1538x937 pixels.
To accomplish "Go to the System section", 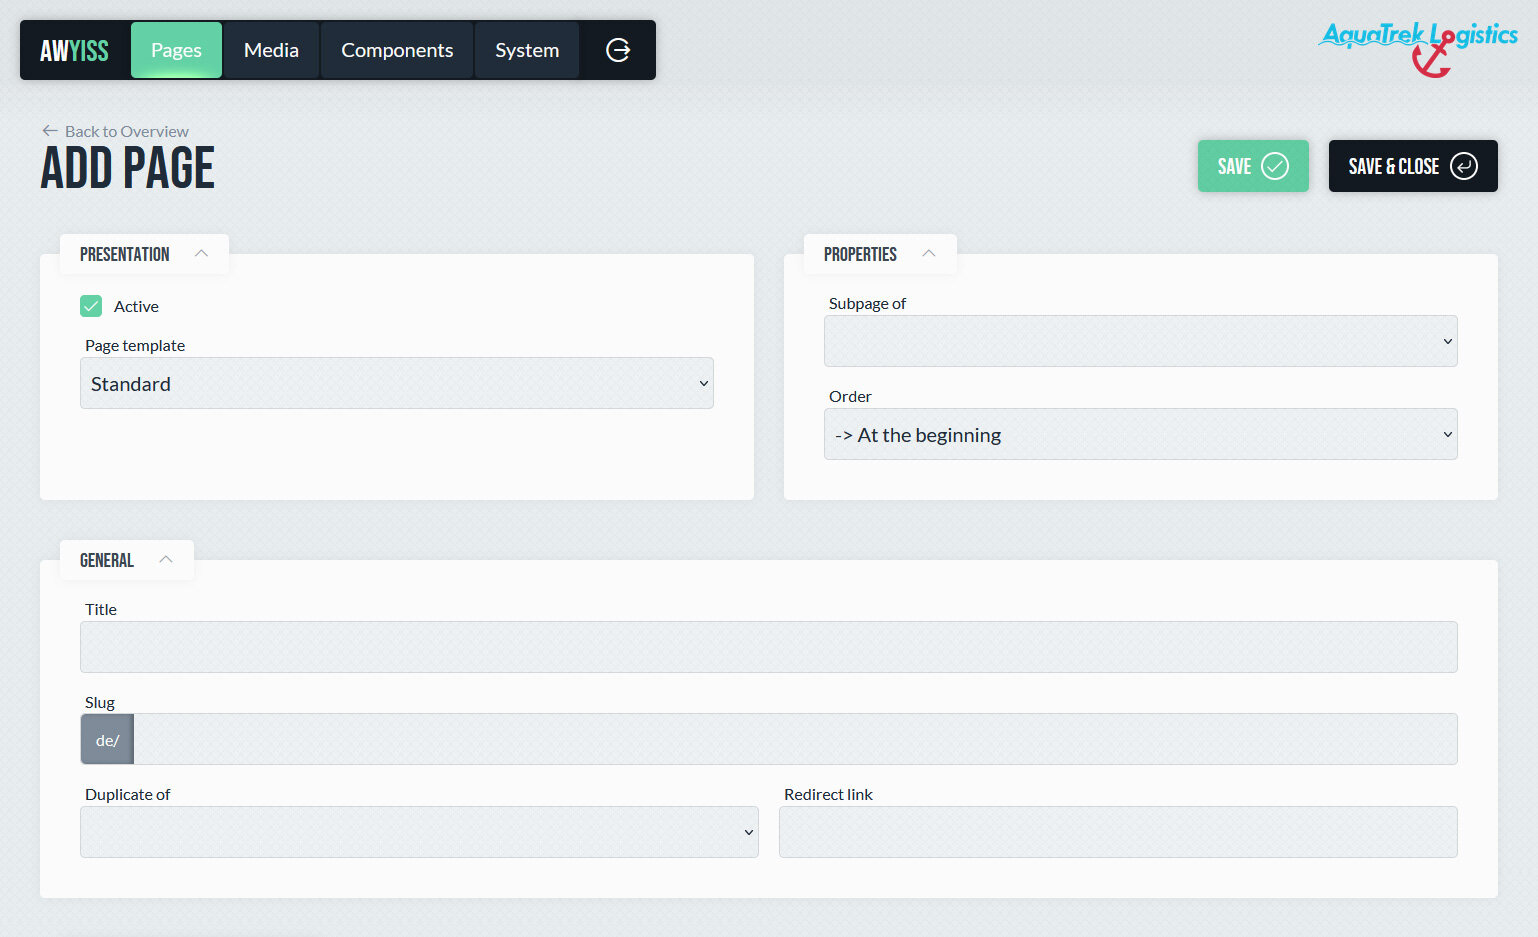I will pyautogui.click(x=527, y=50).
